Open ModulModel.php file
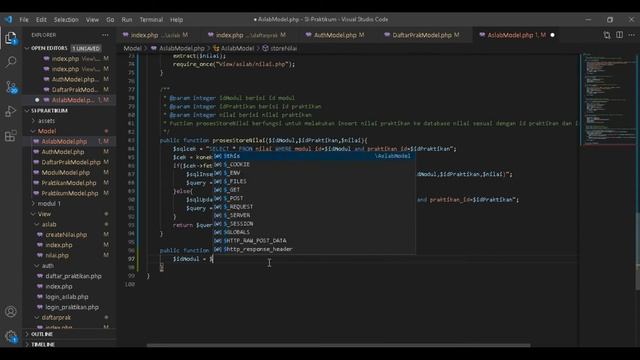Image resolution: width=640 pixels, height=360 pixels. point(65,173)
